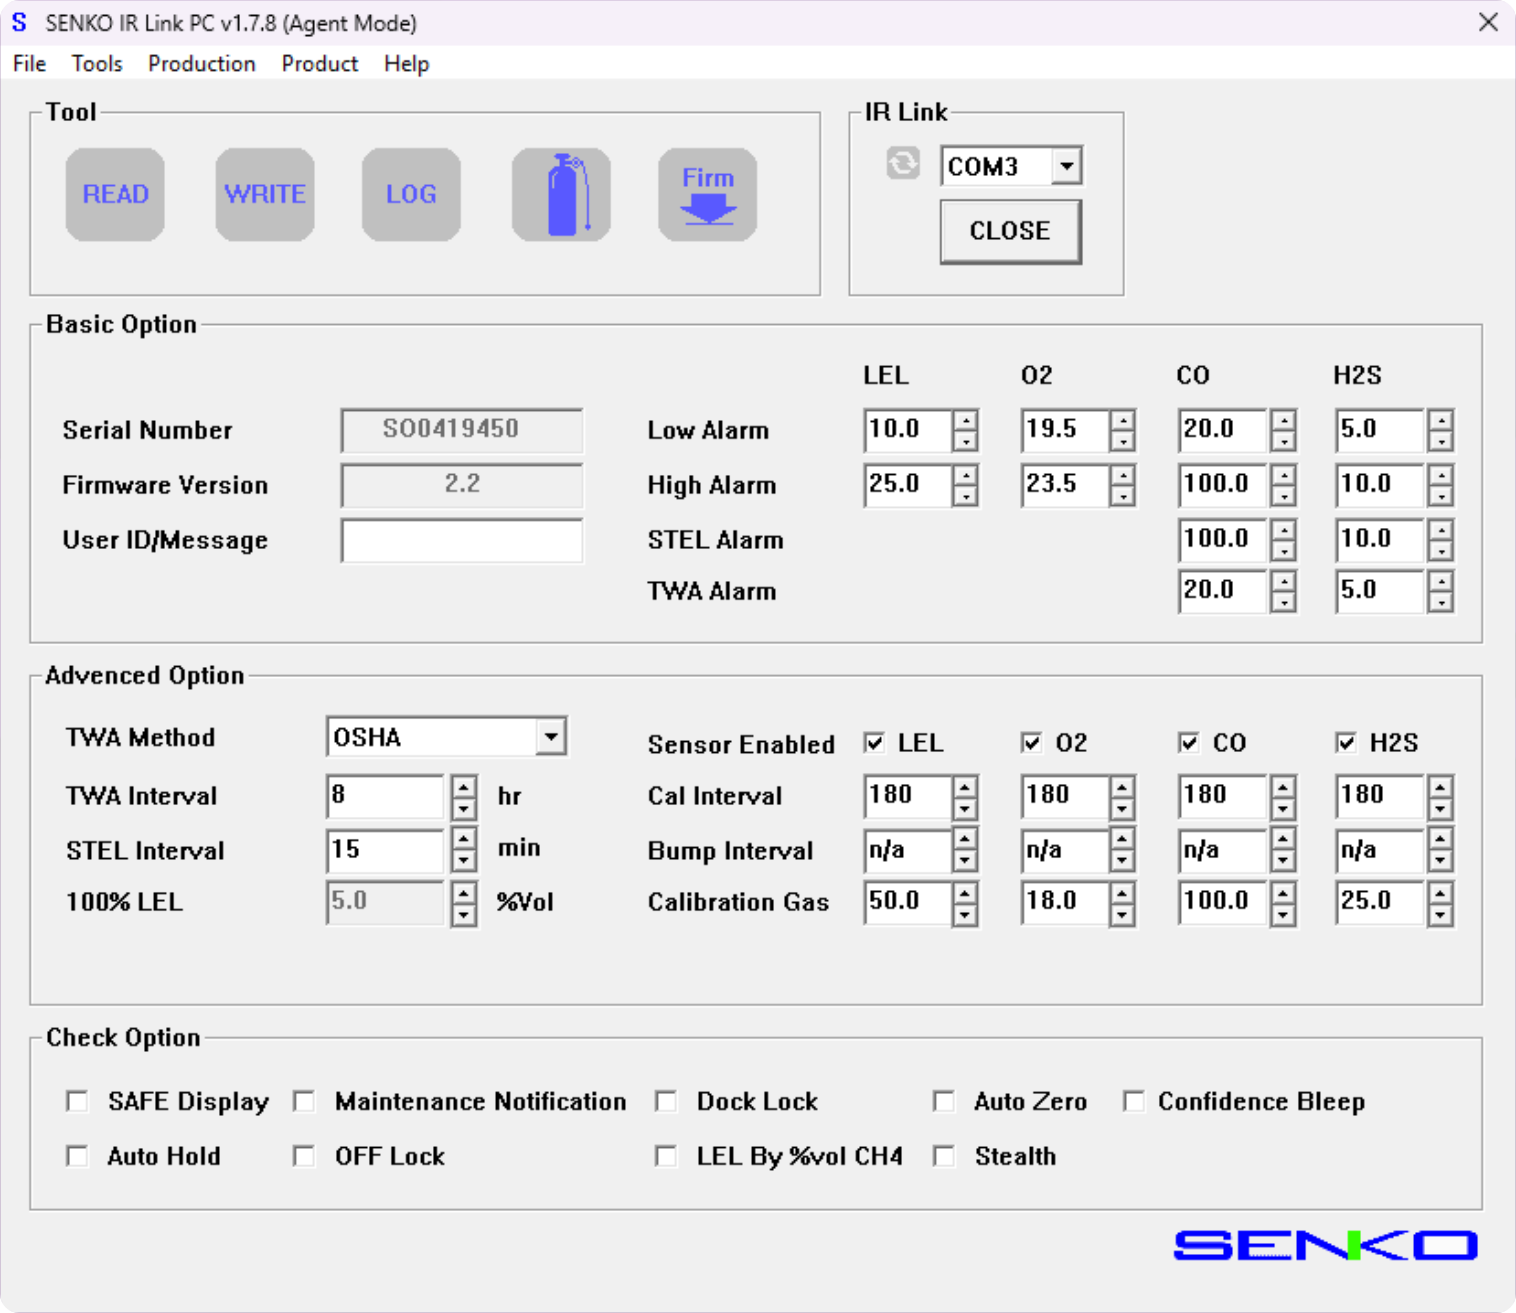Viewport: 1516px width, 1313px height.
Task: Open the TWA Method dropdown
Action: point(551,737)
